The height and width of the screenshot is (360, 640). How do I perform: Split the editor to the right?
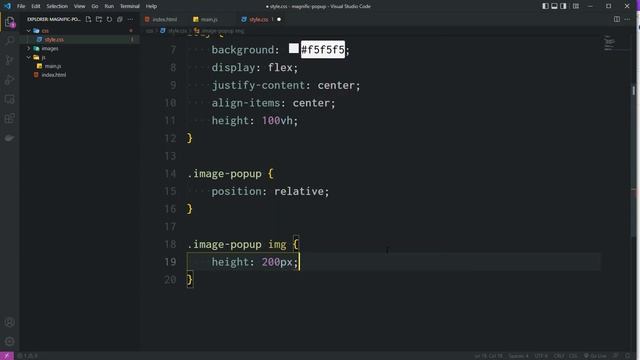coord(617,19)
